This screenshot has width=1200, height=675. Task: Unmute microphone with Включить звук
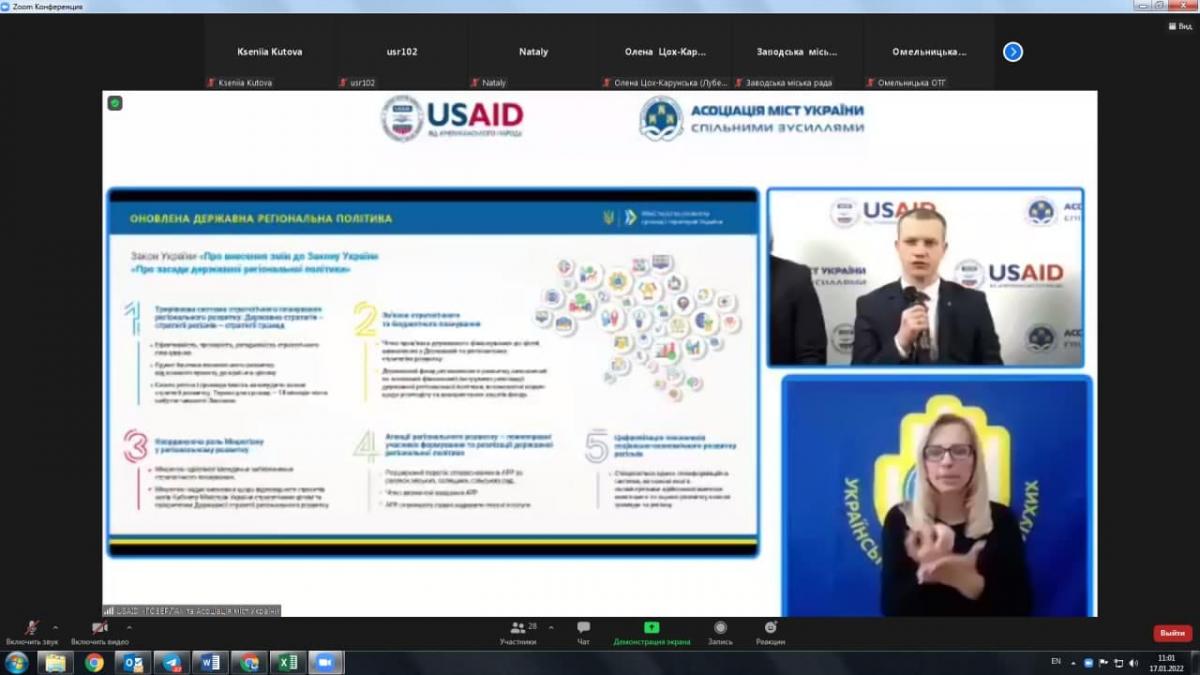coord(32,629)
